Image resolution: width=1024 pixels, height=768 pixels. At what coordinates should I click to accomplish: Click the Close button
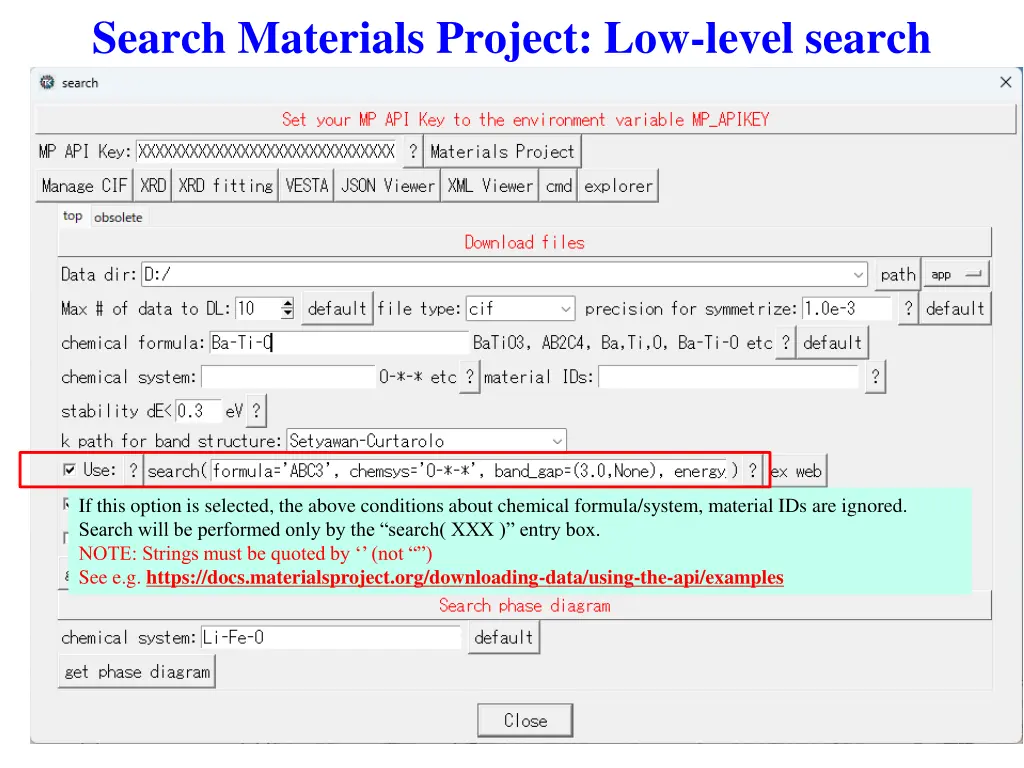pos(525,720)
